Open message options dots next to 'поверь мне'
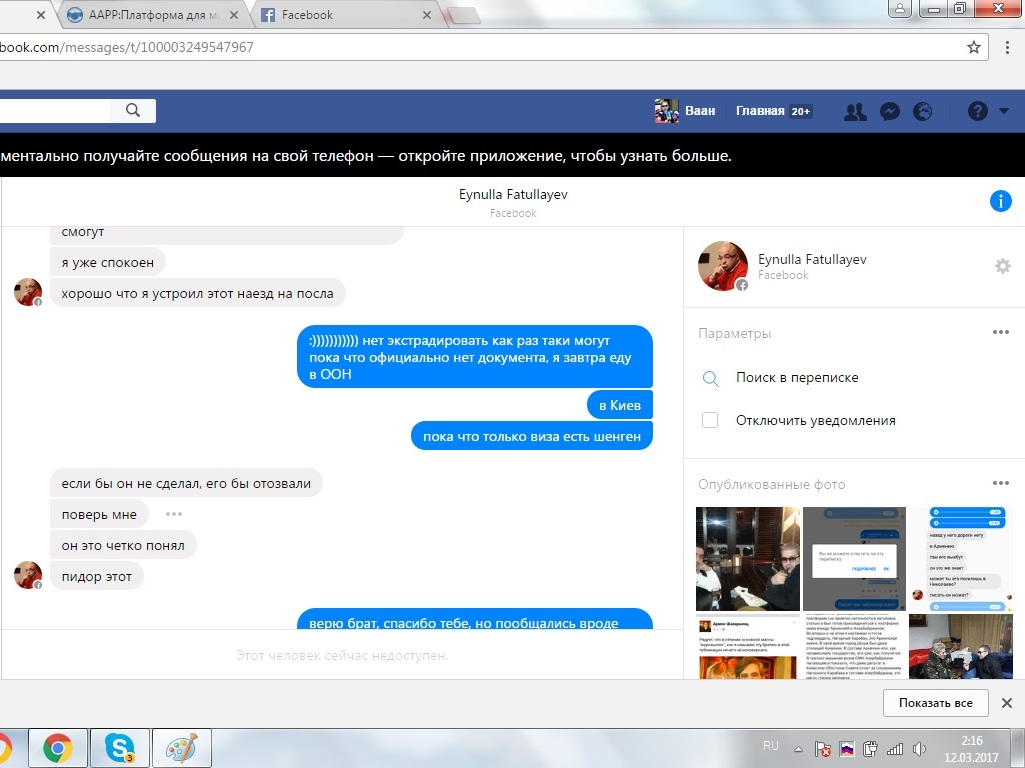This screenshot has height=768, width=1025. pyautogui.click(x=174, y=514)
